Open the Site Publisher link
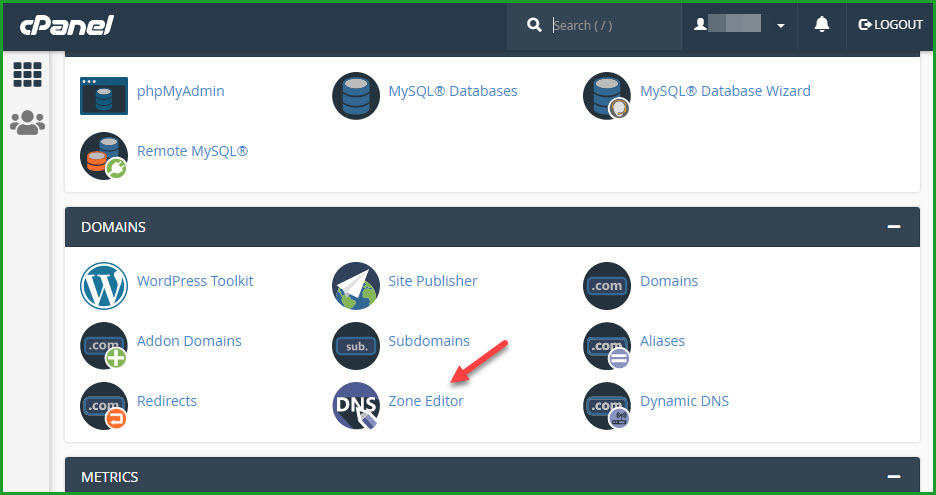The height and width of the screenshot is (495, 936). click(433, 281)
